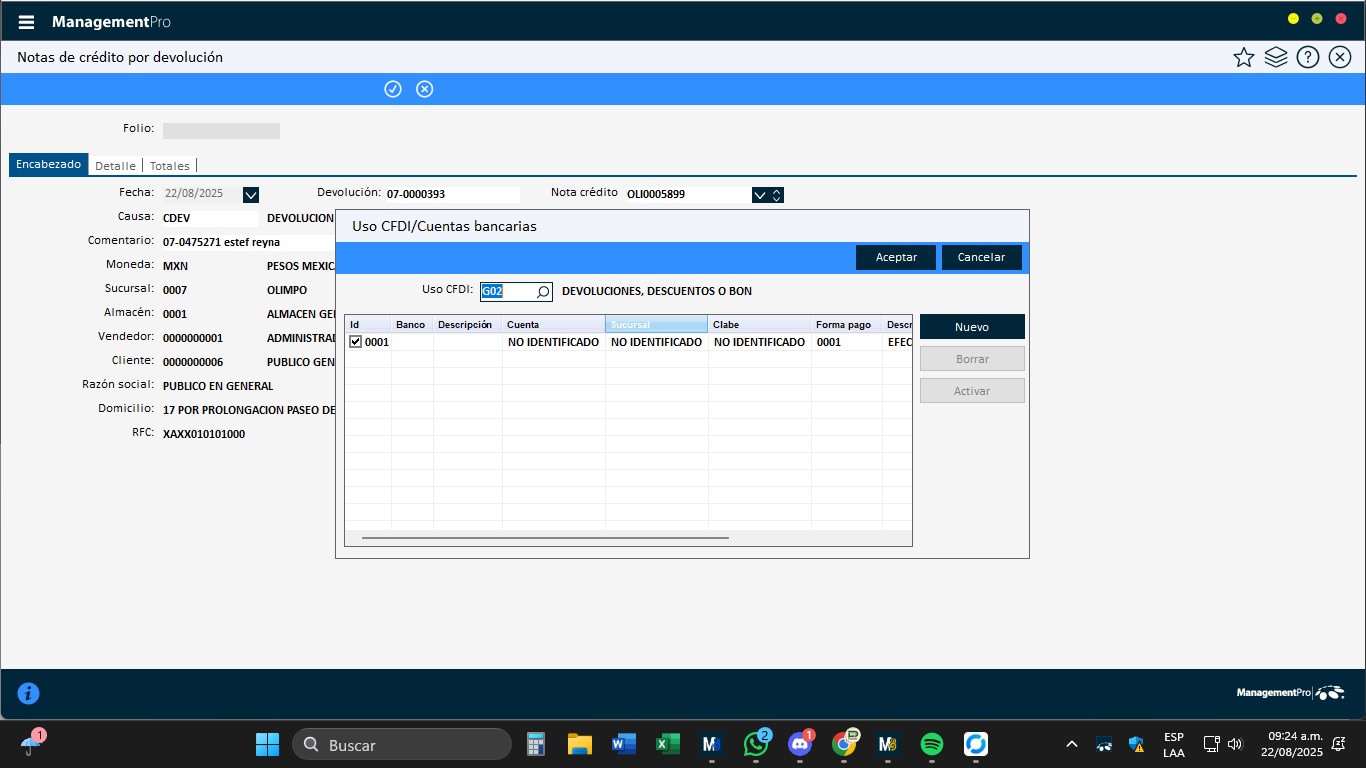Viewport: 1366px width, 768px height.
Task: Click the Id column header
Action: (x=368, y=325)
